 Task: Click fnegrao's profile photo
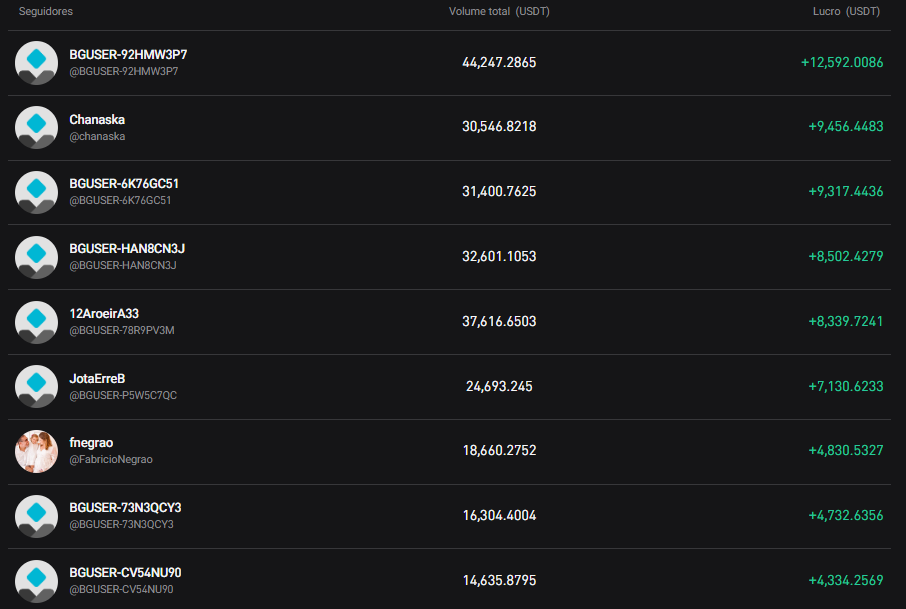point(37,451)
